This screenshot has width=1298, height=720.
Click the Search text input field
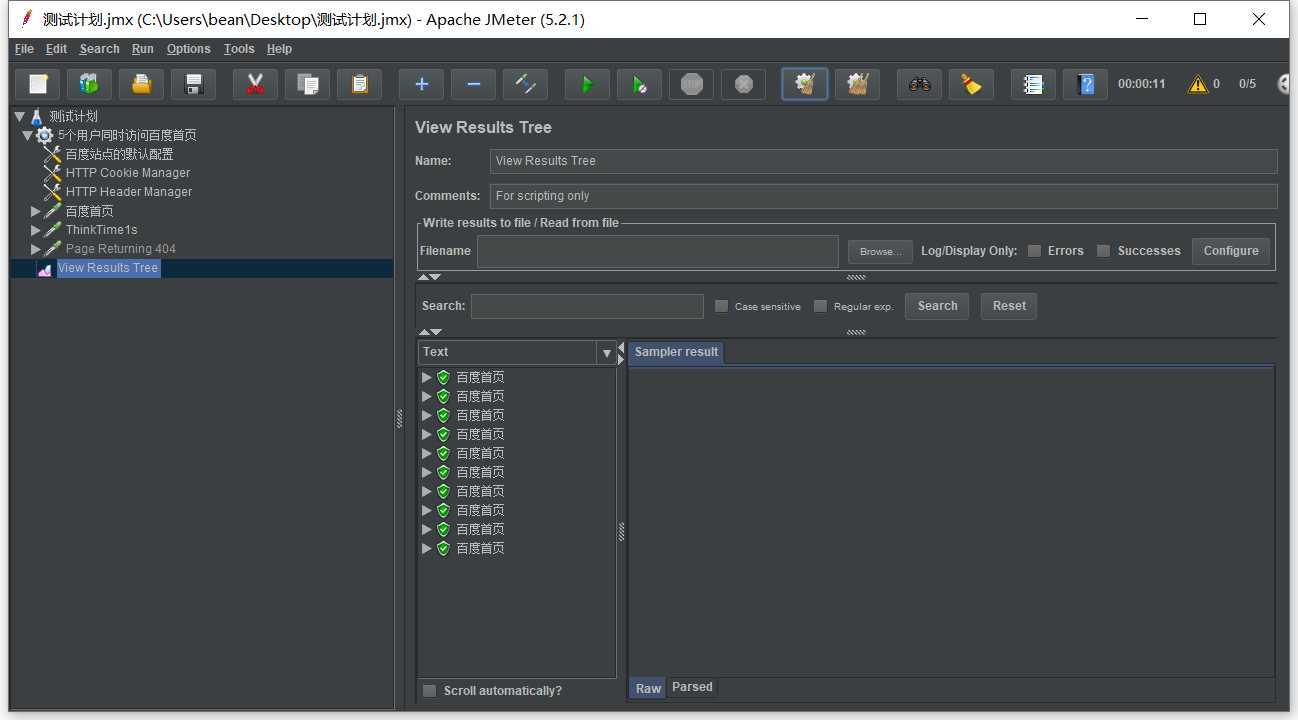[x=587, y=306]
